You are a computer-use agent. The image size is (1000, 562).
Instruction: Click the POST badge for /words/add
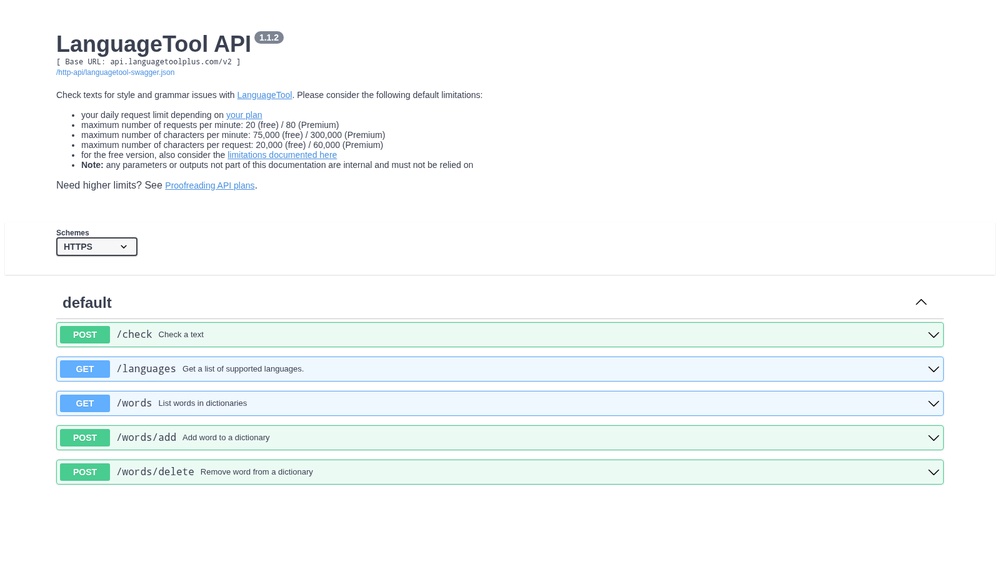[85, 438]
